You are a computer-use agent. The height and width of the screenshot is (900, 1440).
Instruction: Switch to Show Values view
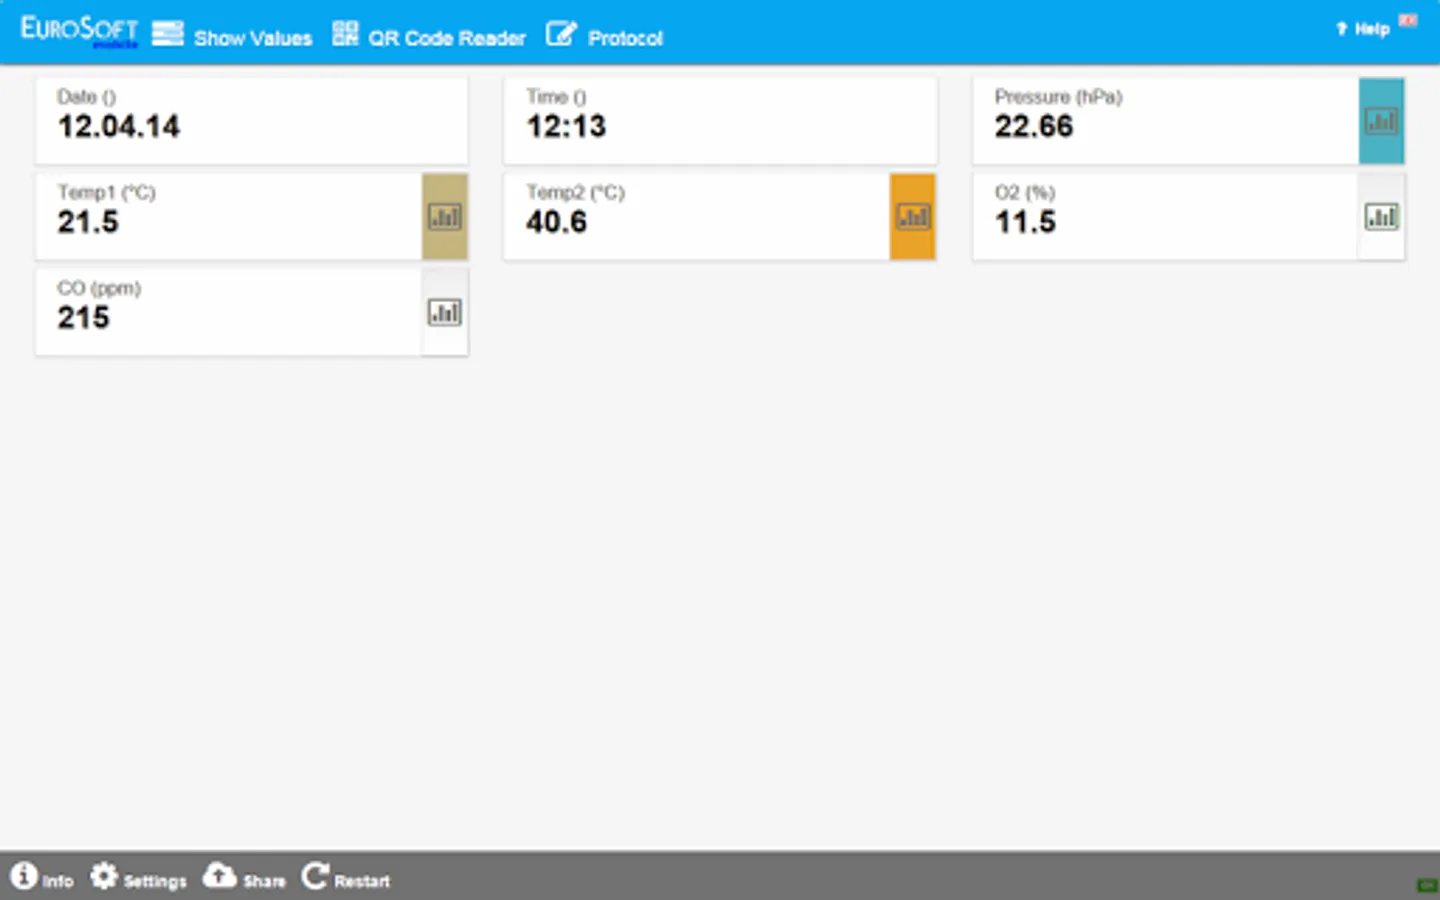(x=232, y=35)
